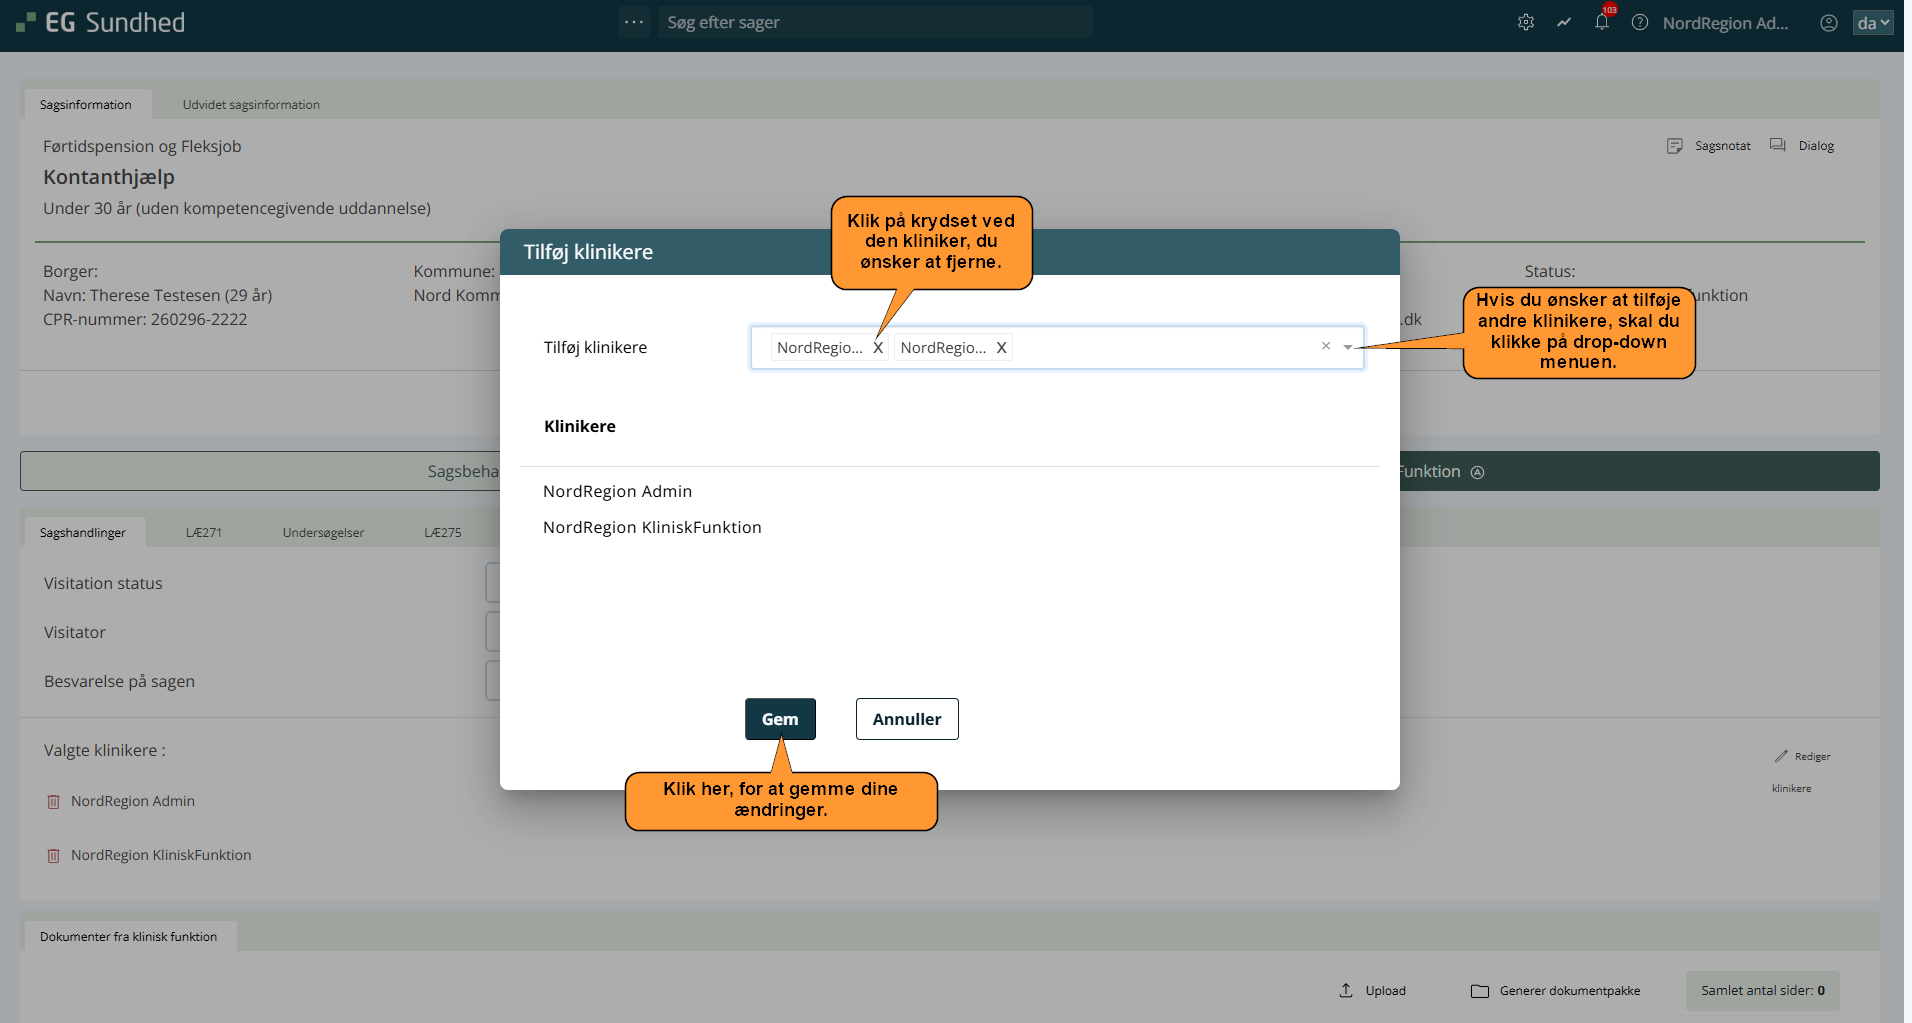Open the three-dot menu beside search
Screen dimensions: 1912x1023
pos(634,22)
